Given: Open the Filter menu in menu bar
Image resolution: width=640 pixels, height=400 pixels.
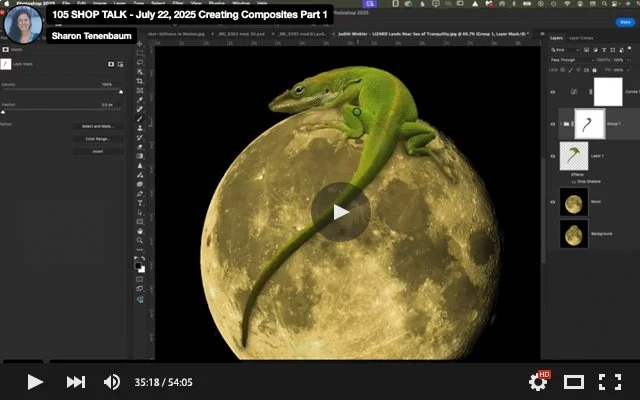Looking at the screenshot, I should [178, 3].
